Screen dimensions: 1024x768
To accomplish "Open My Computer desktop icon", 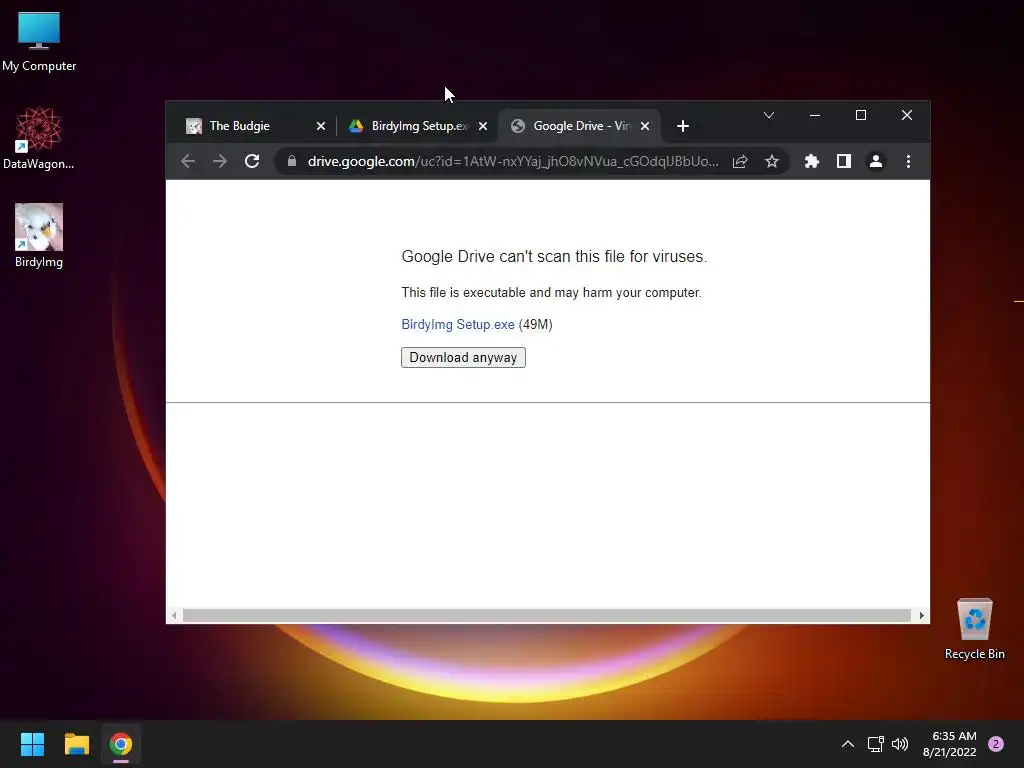I will (x=39, y=42).
